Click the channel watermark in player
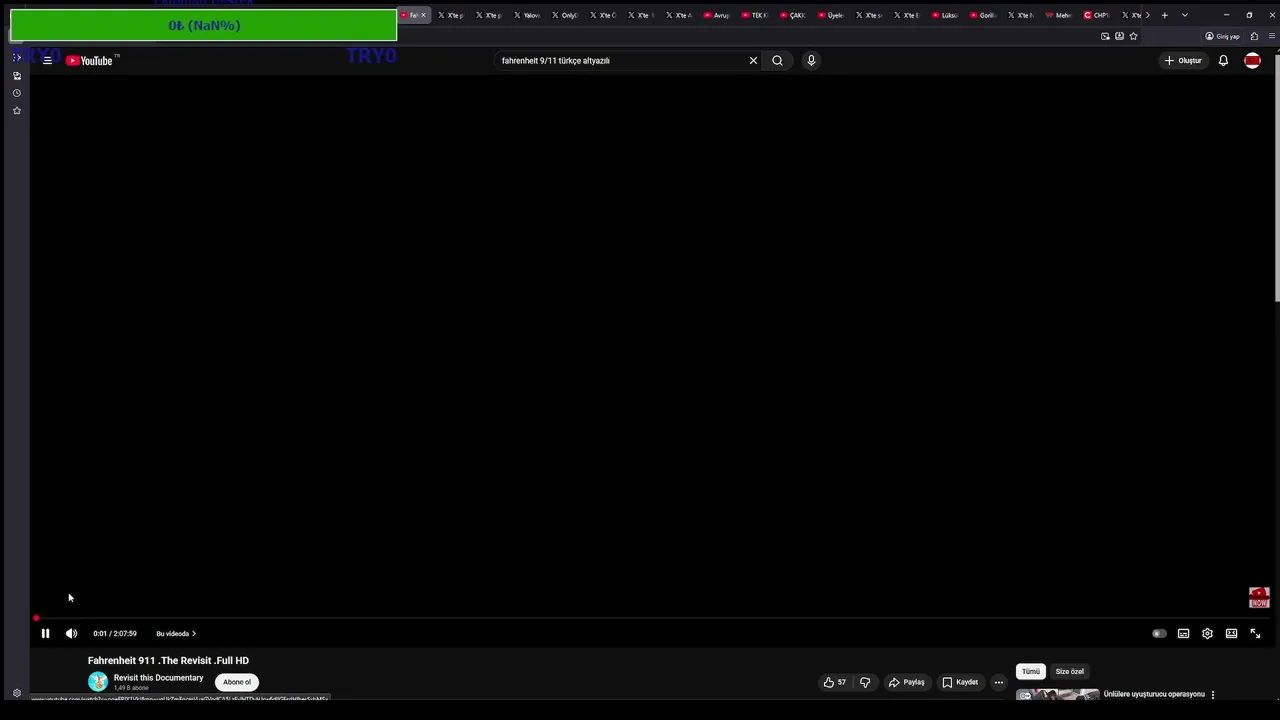Screen dimensions: 1280x720 [x=1259, y=597]
